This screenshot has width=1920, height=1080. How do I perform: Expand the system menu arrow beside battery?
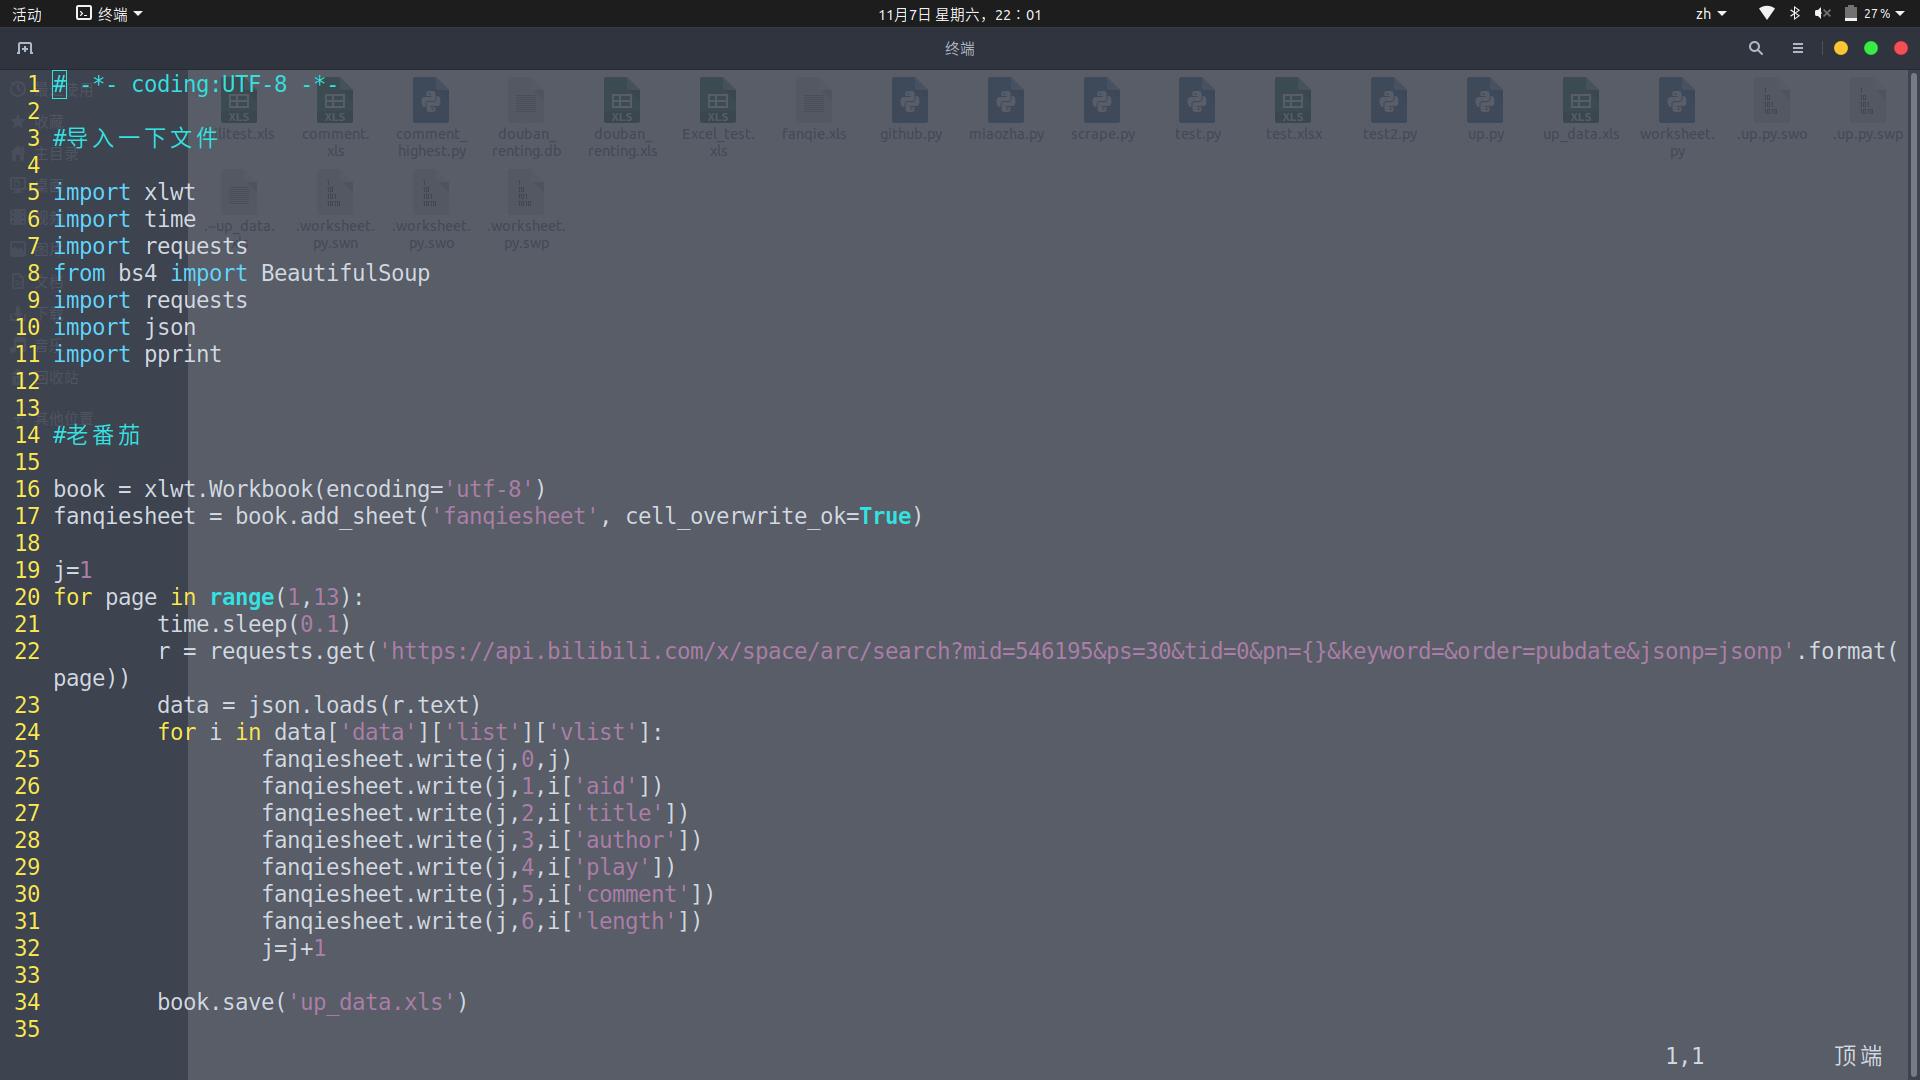pos(1900,14)
